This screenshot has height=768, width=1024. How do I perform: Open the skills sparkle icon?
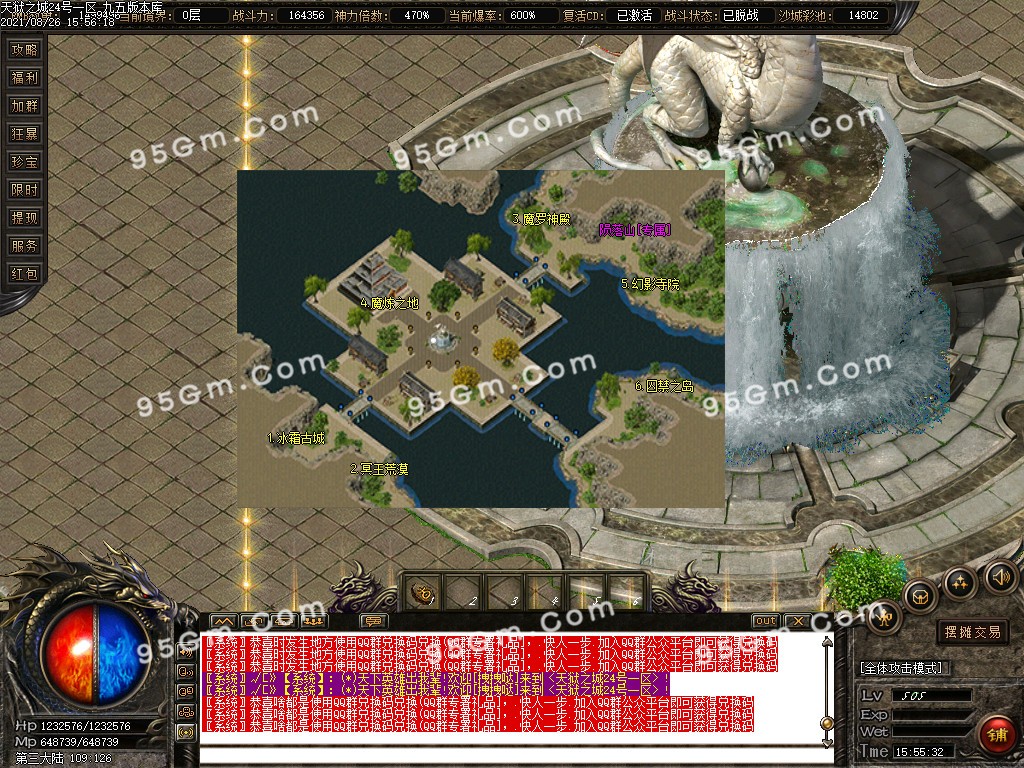coord(960,583)
